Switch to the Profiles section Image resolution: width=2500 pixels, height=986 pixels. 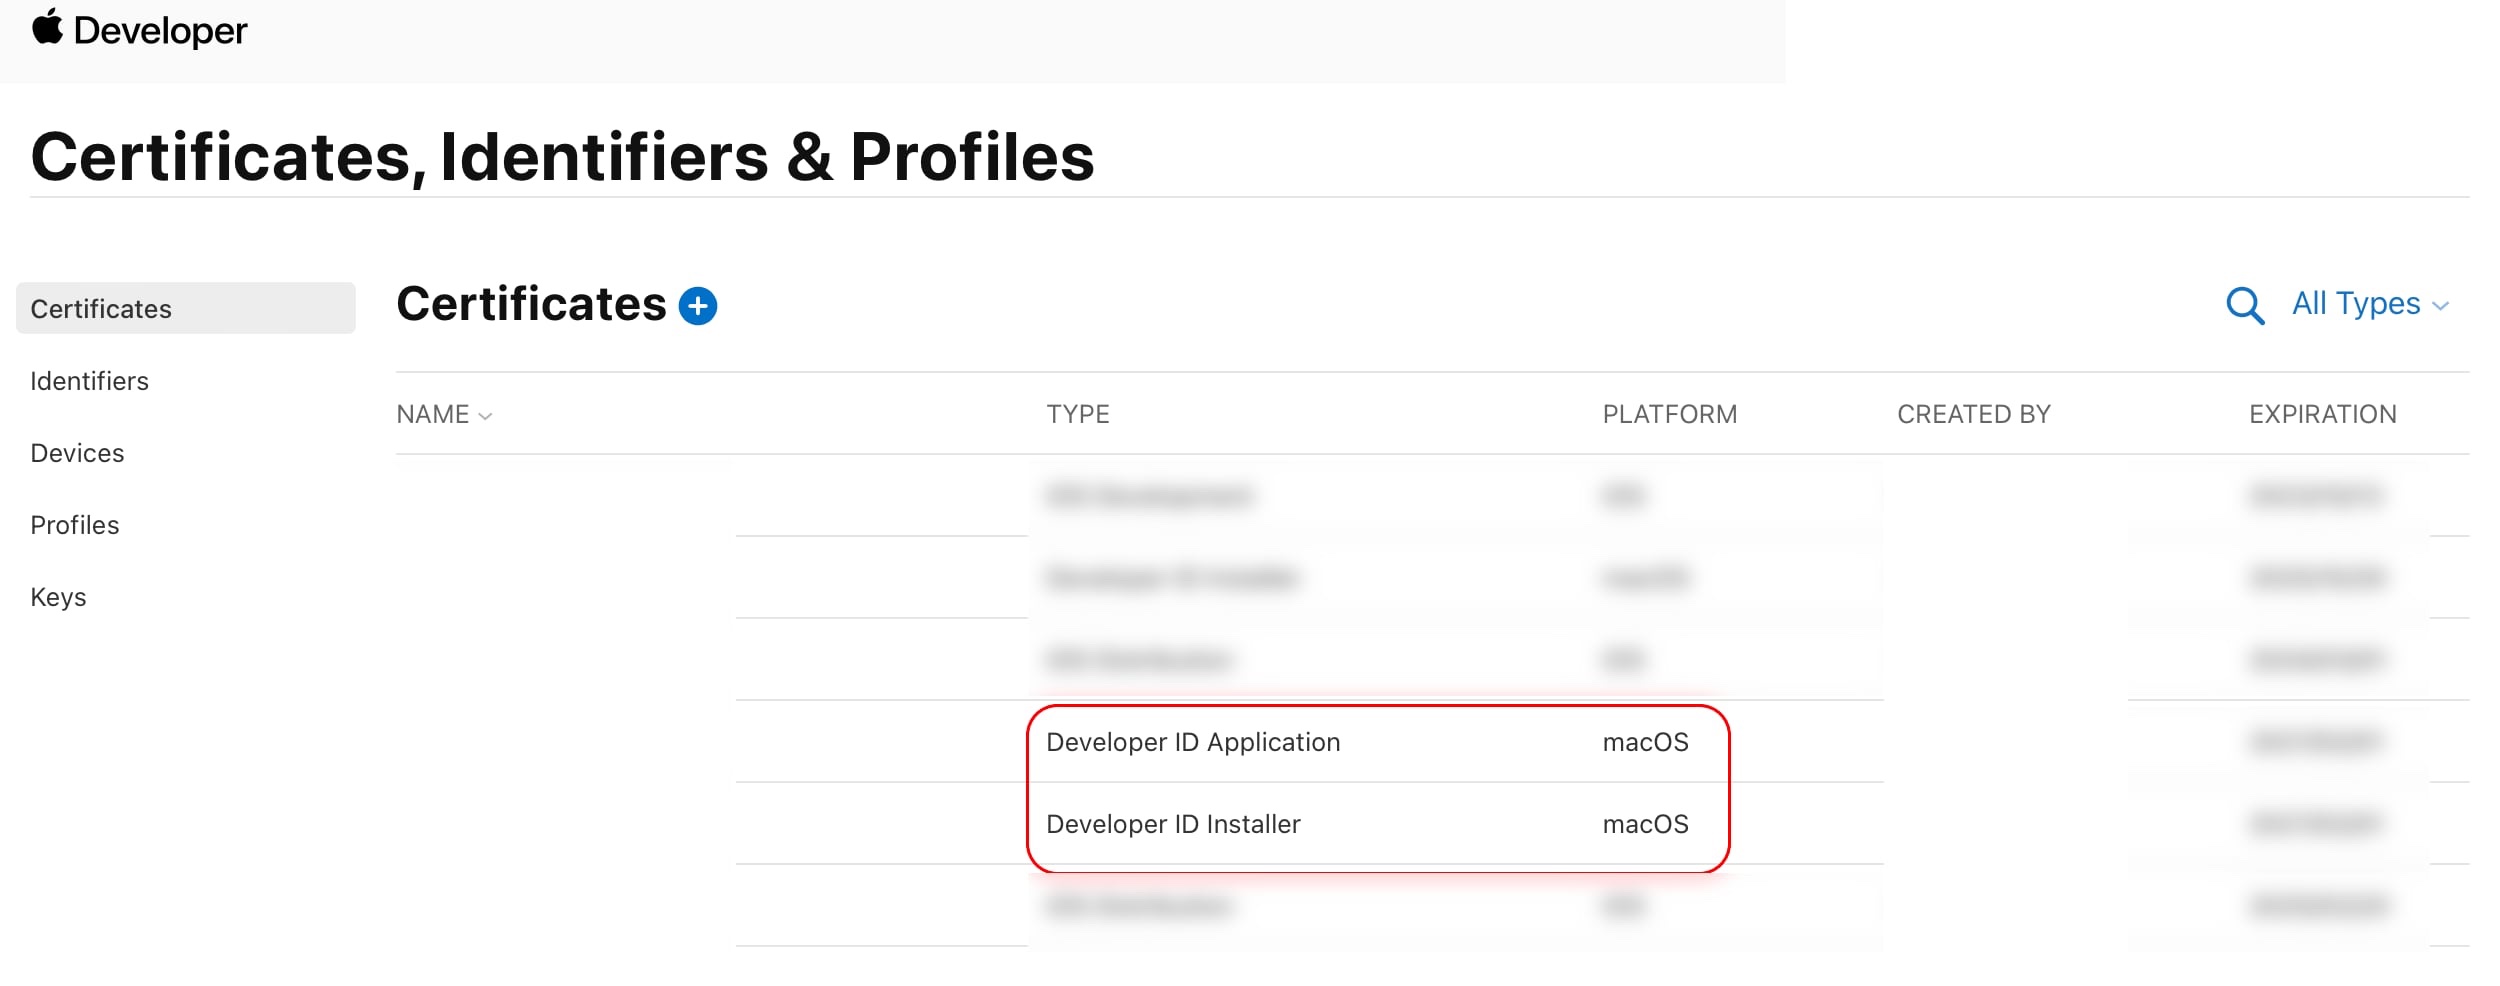pyautogui.click(x=75, y=525)
